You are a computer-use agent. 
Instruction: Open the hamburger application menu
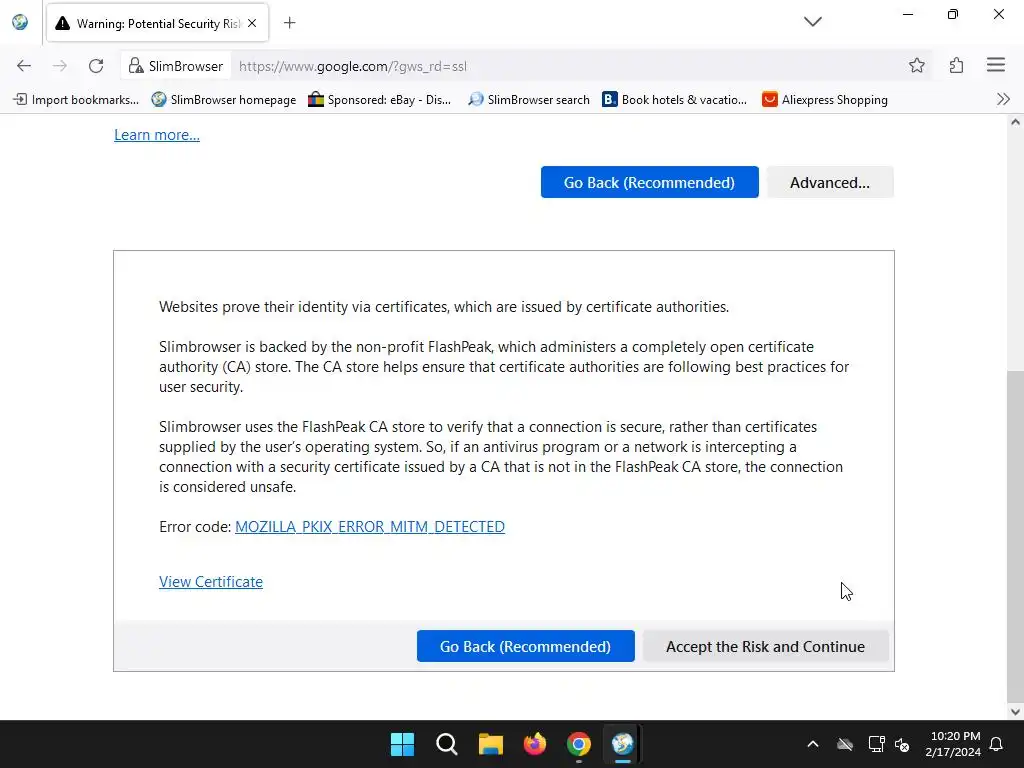tap(996, 65)
